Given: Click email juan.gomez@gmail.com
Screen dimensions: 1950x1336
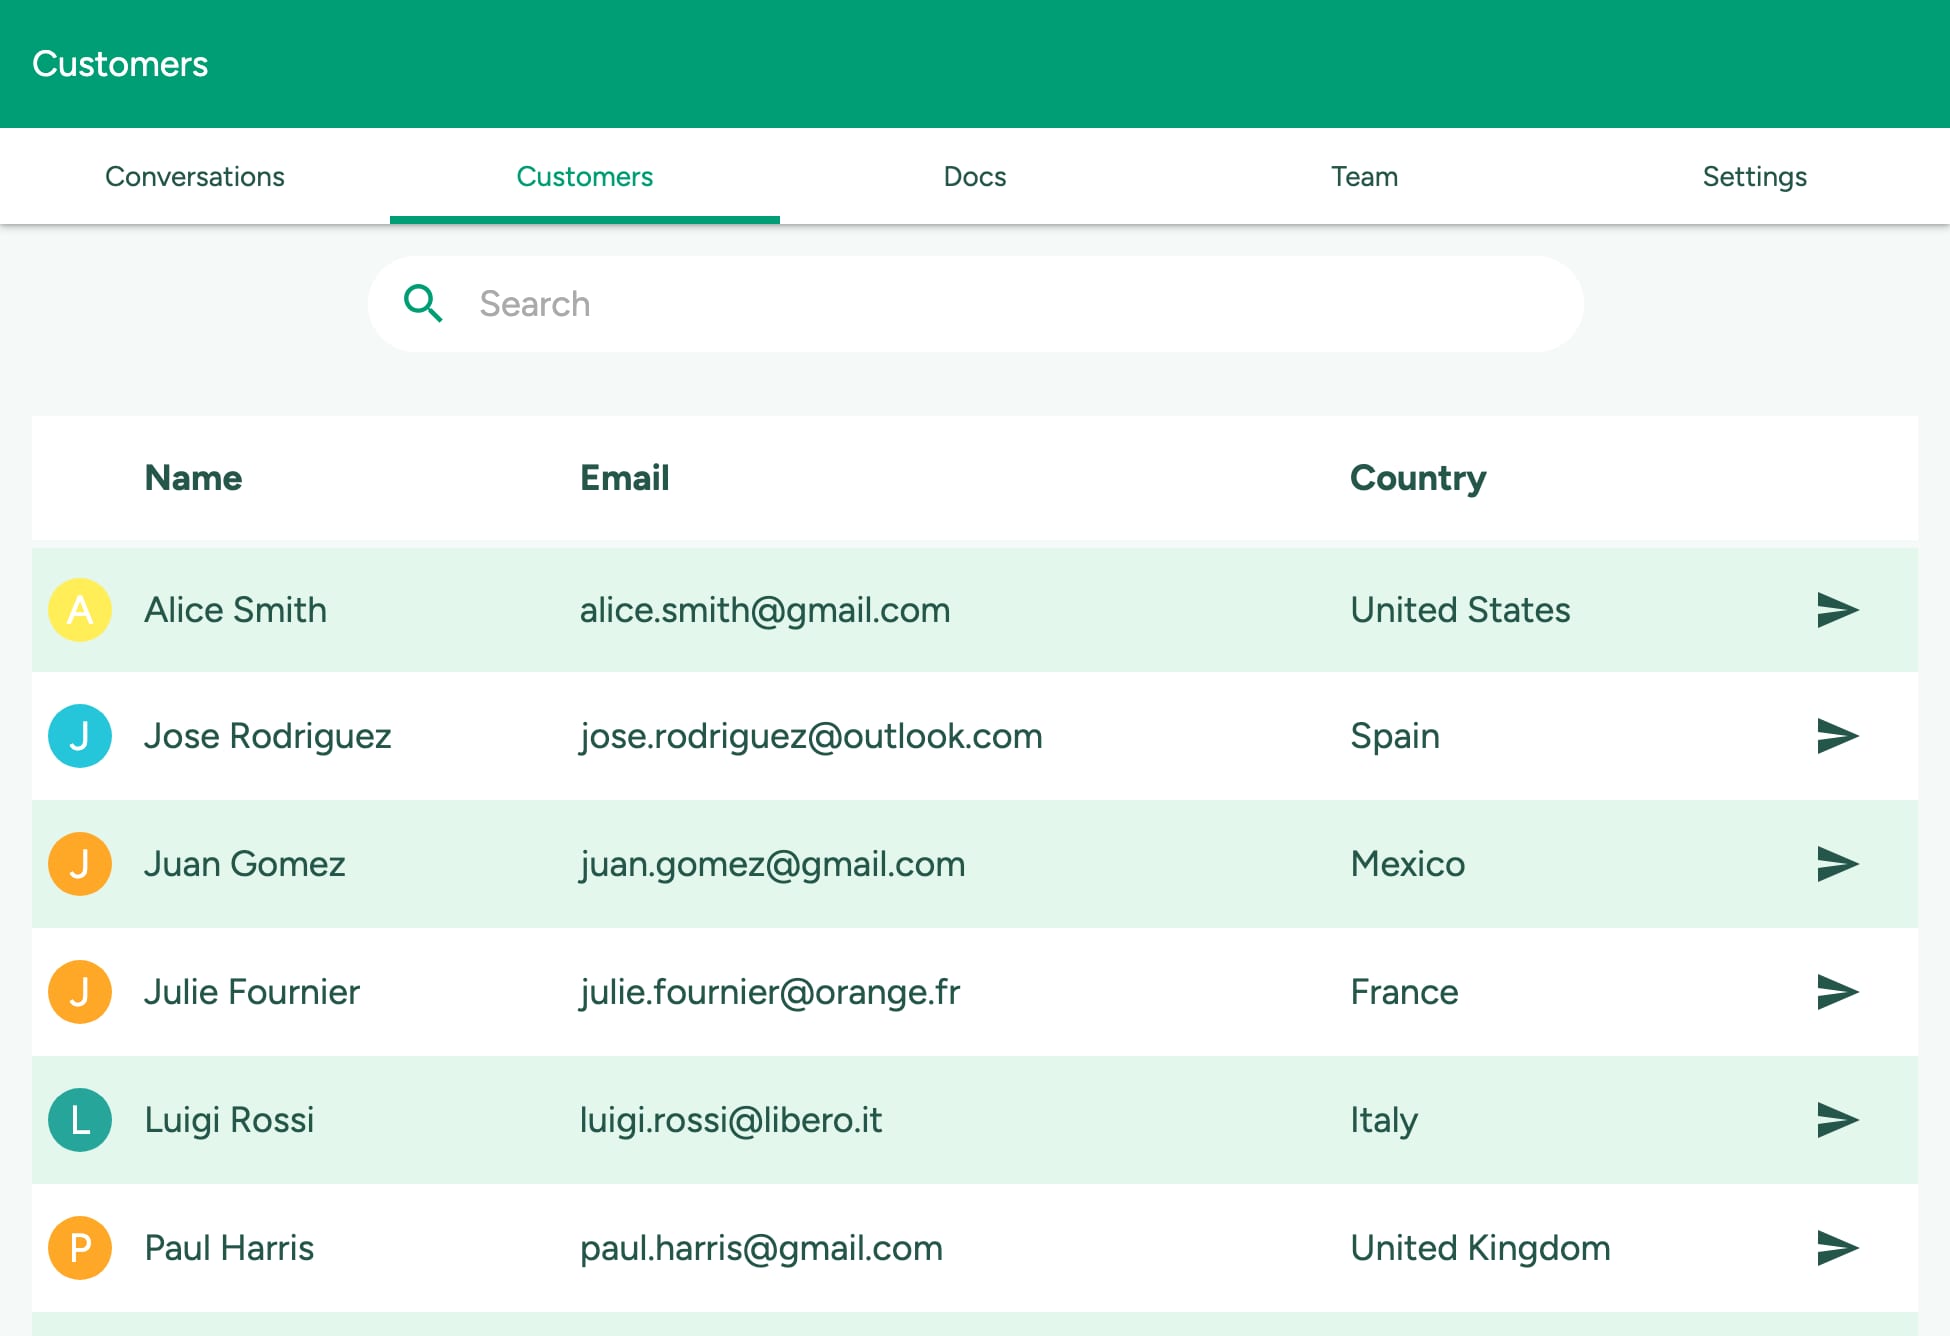Looking at the screenshot, I should pos(773,865).
